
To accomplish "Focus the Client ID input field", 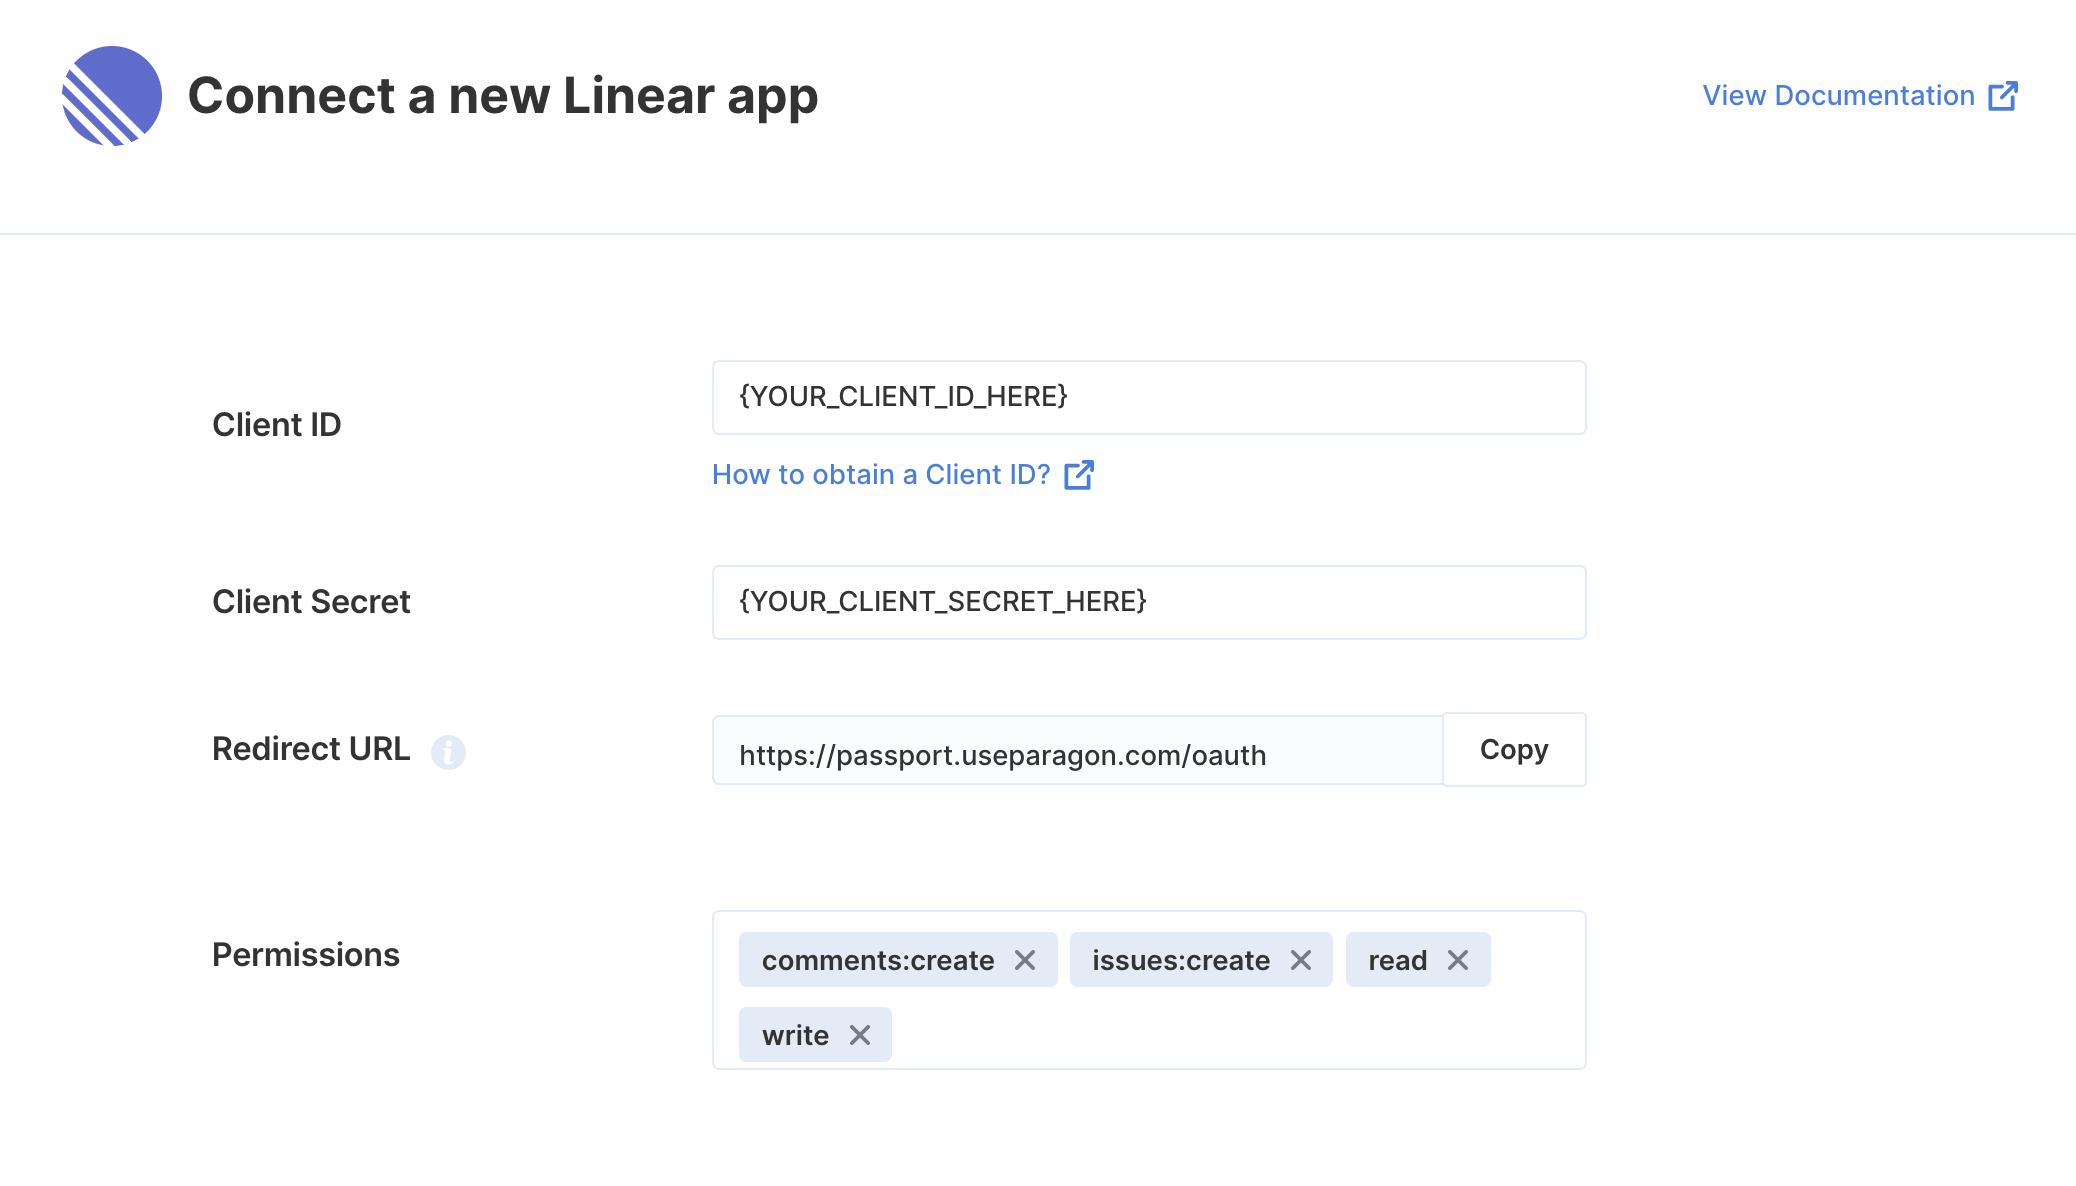I will coord(1149,397).
